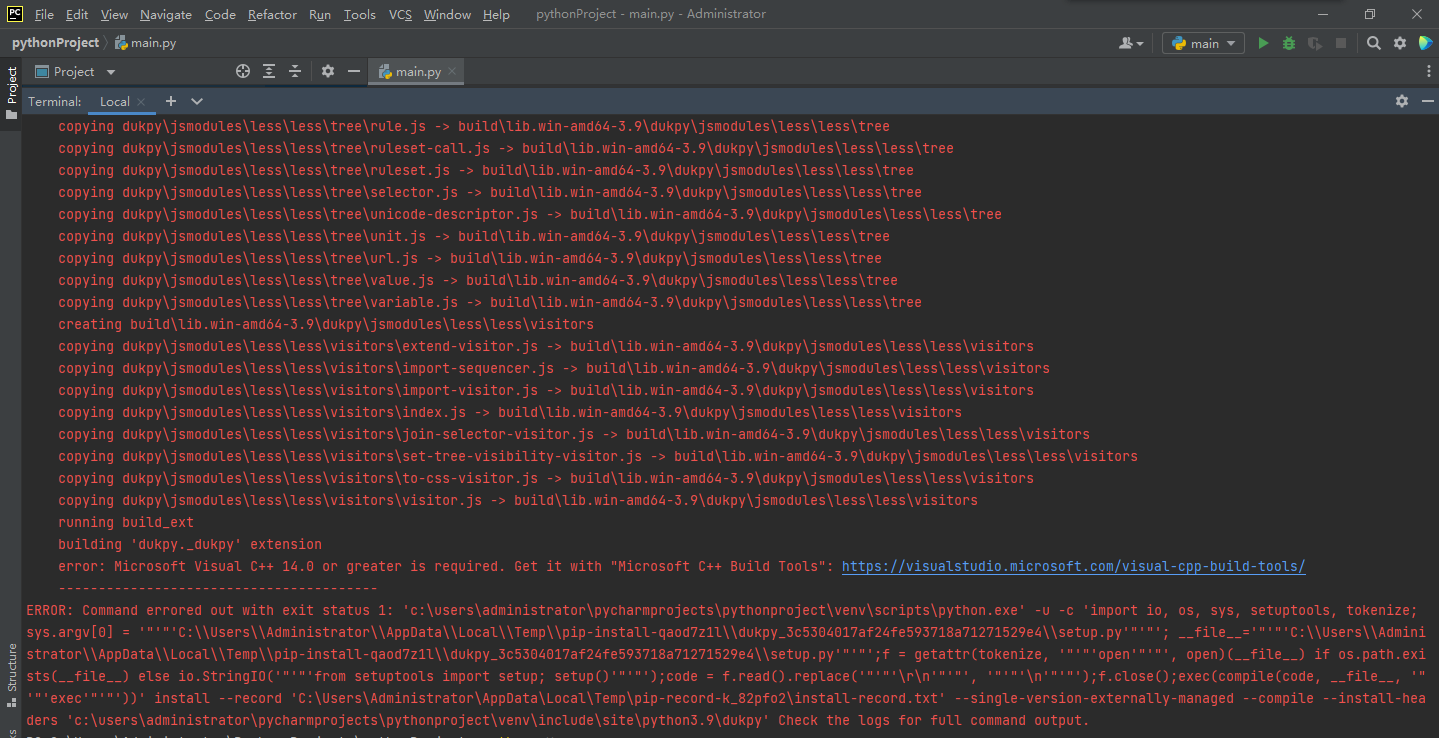The height and width of the screenshot is (738, 1439).
Task: Open the Code menu
Action: pos(220,14)
